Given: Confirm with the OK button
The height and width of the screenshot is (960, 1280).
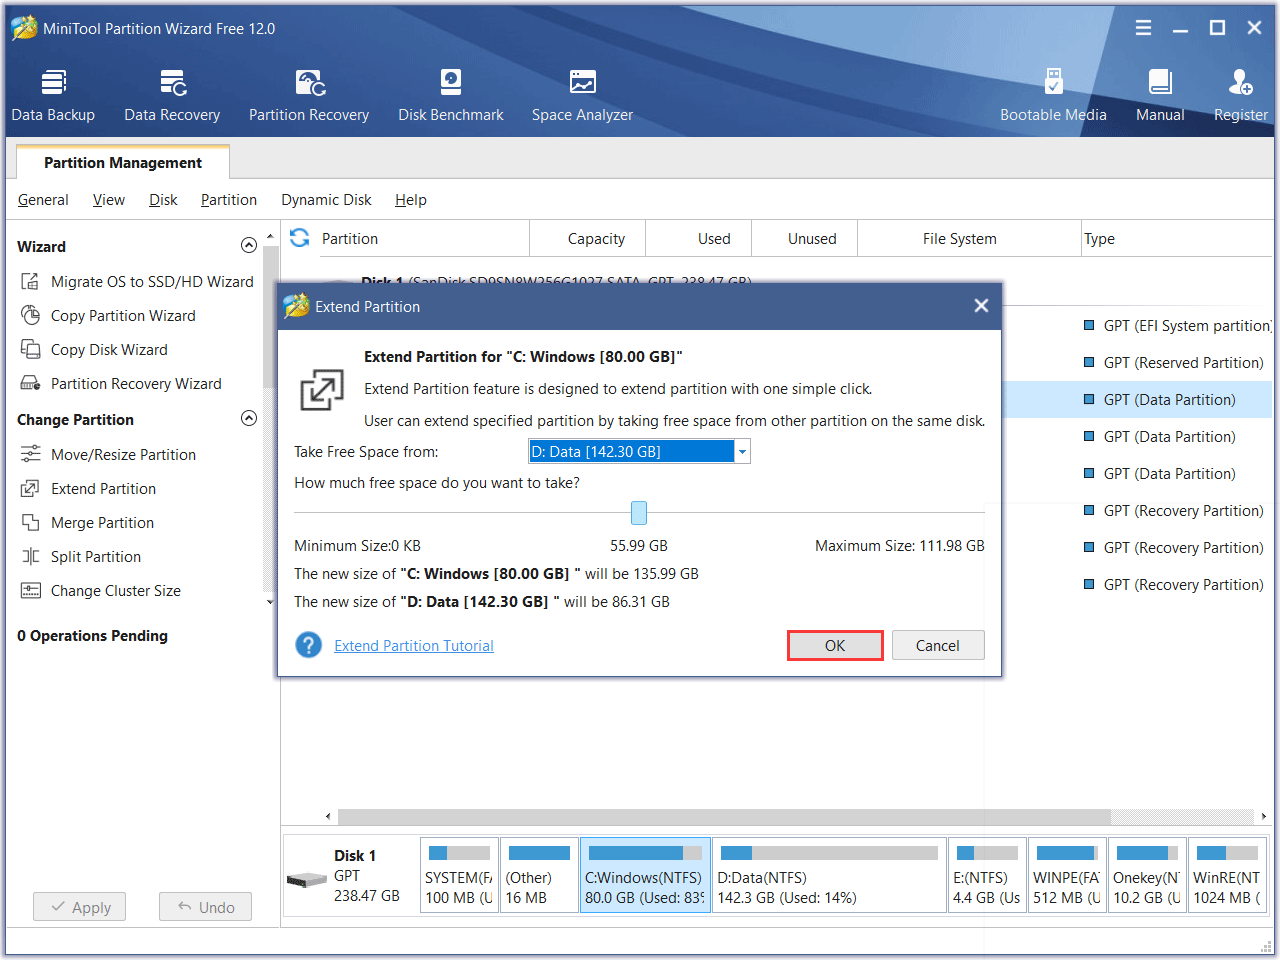Looking at the screenshot, I should [x=835, y=645].
